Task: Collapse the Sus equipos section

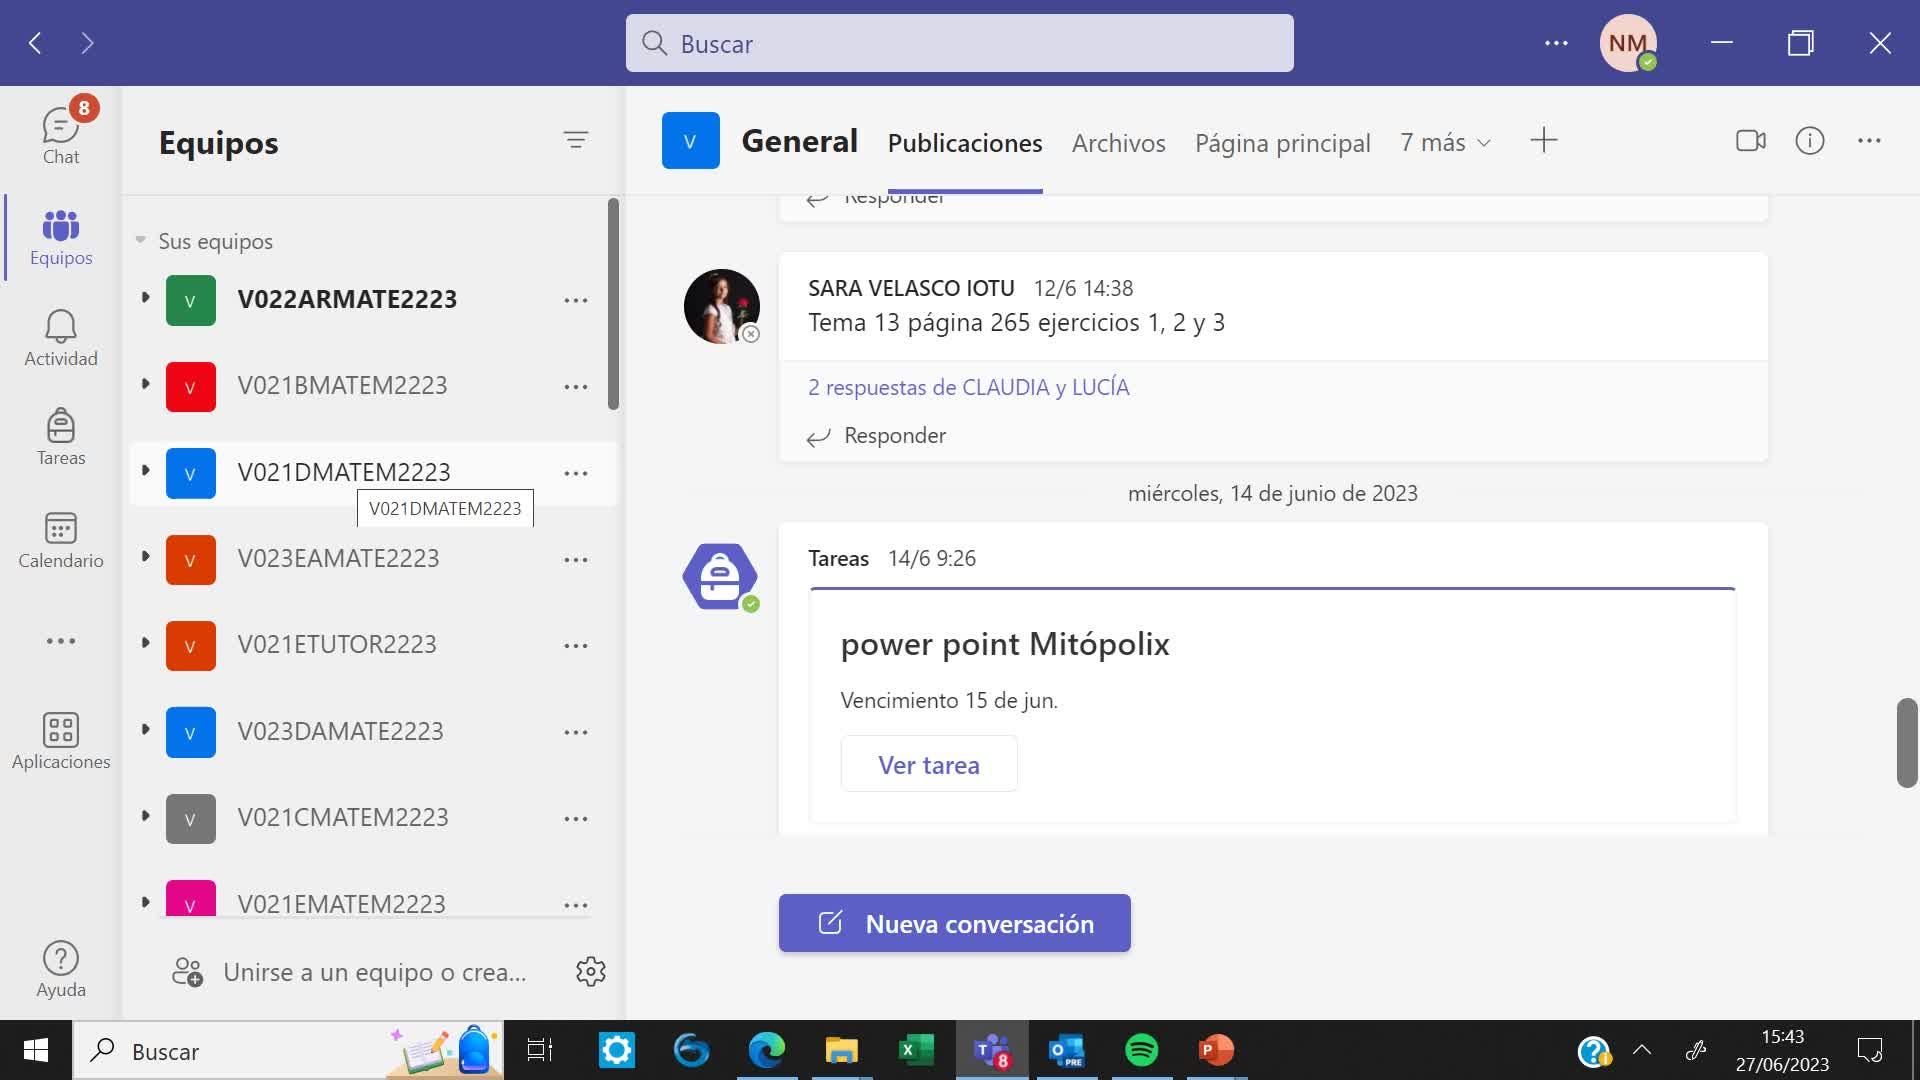Action: [x=141, y=240]
